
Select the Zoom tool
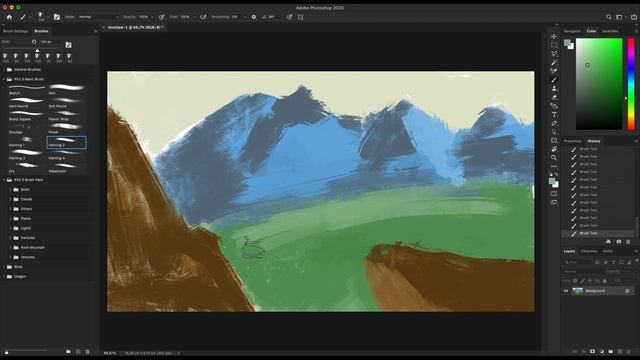pos(554,158)
